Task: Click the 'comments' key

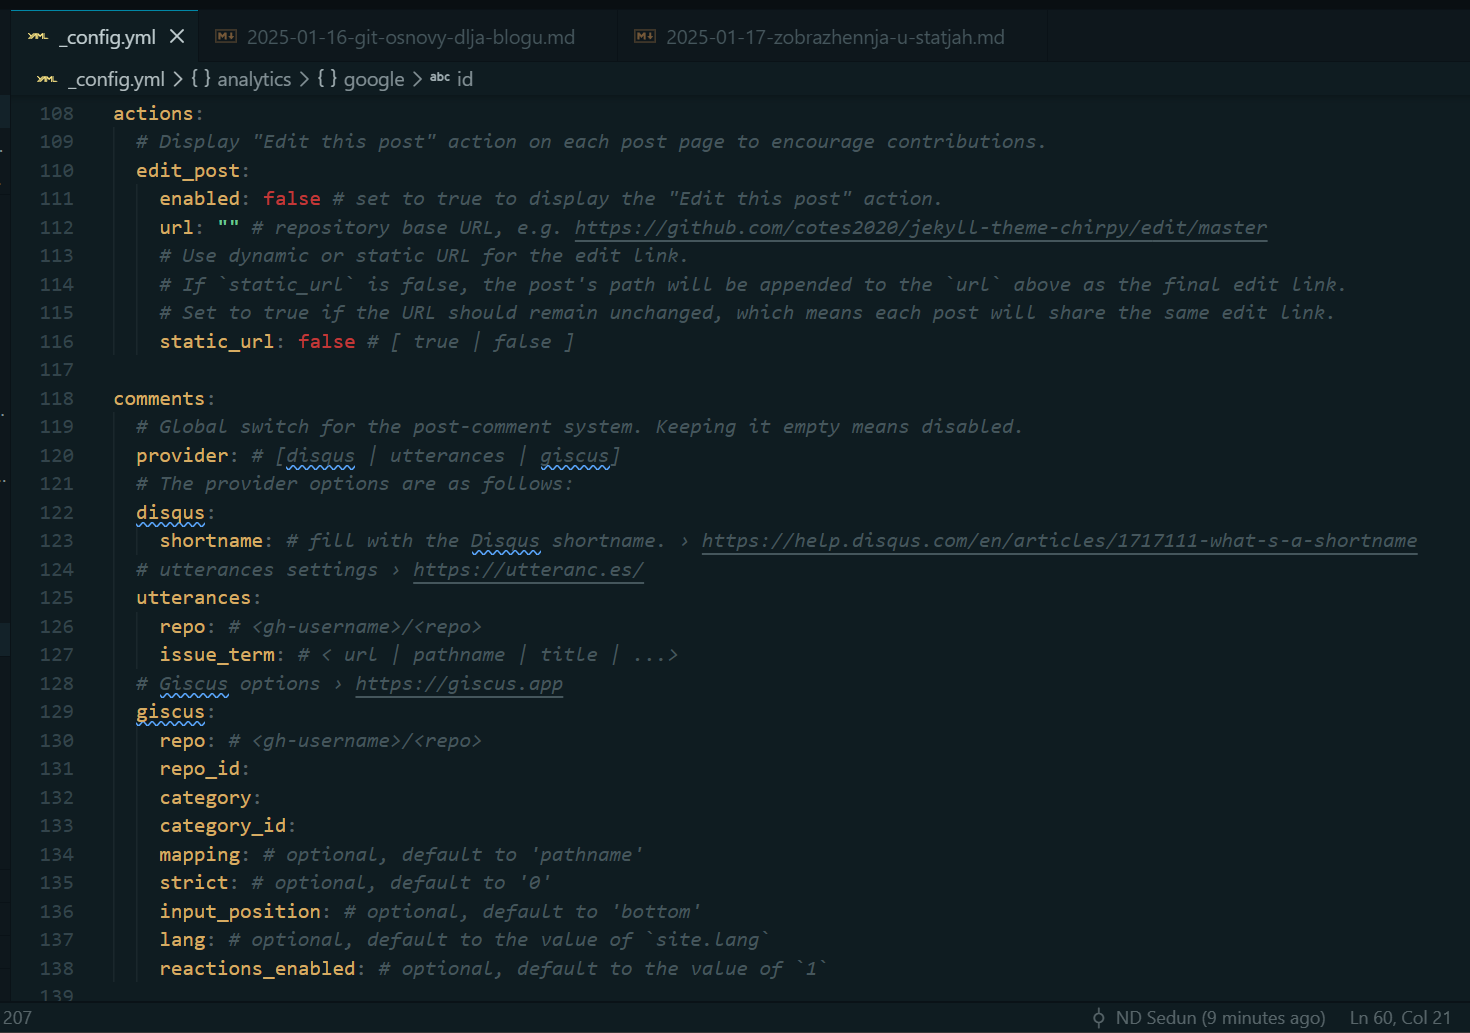Action: pyautogui.click(x=159, y=399)
